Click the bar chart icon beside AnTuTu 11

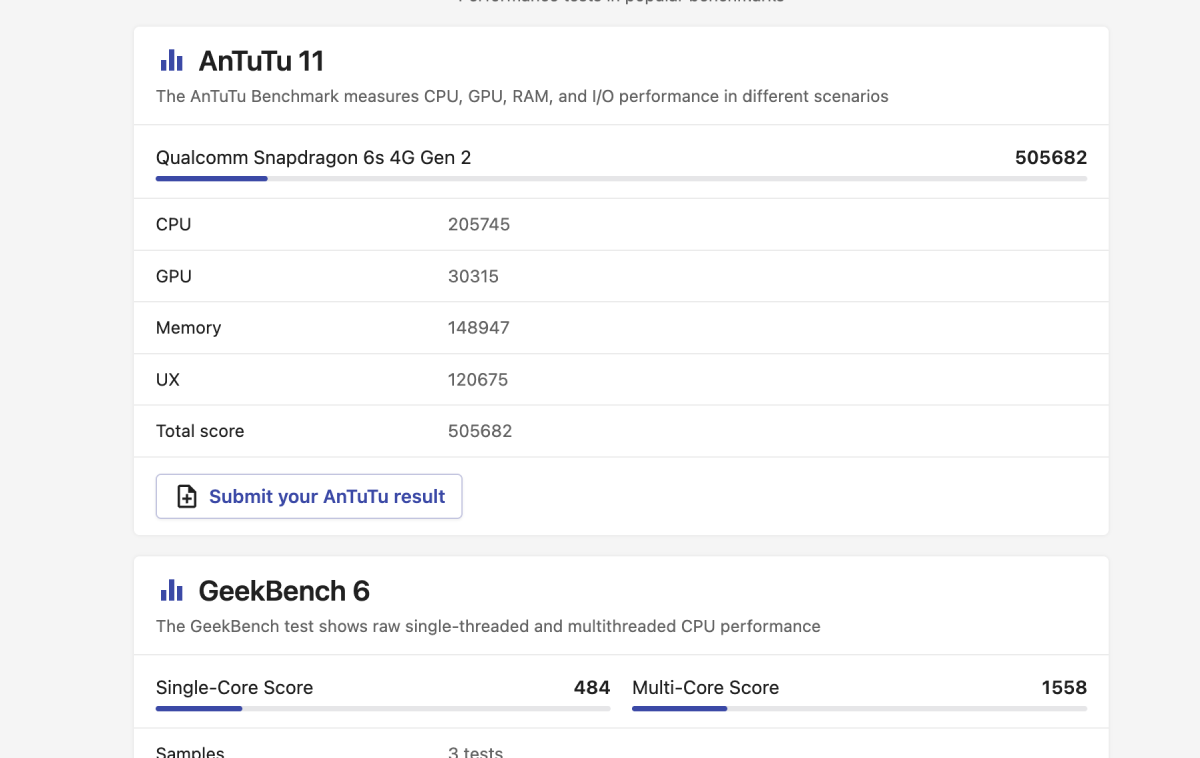[172, 61]
